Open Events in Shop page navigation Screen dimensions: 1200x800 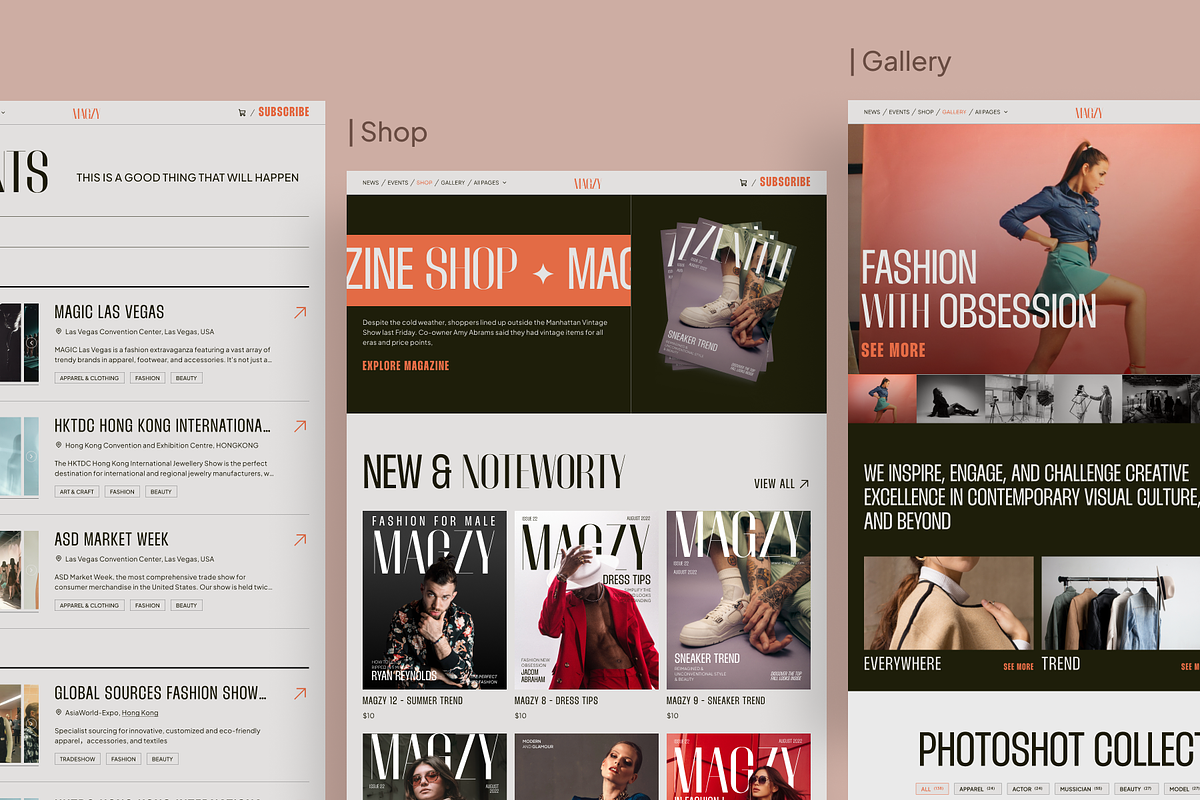click(398, 183)
